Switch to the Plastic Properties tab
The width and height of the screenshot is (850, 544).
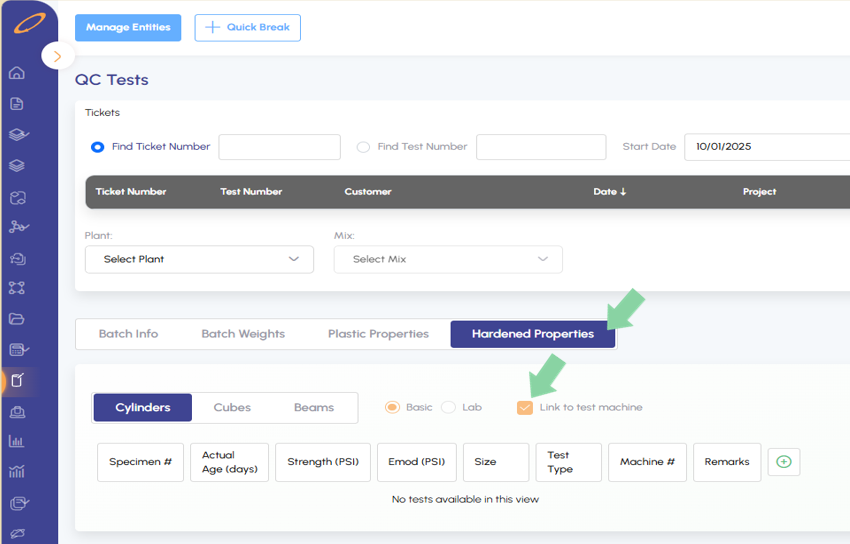click(378, 334)
